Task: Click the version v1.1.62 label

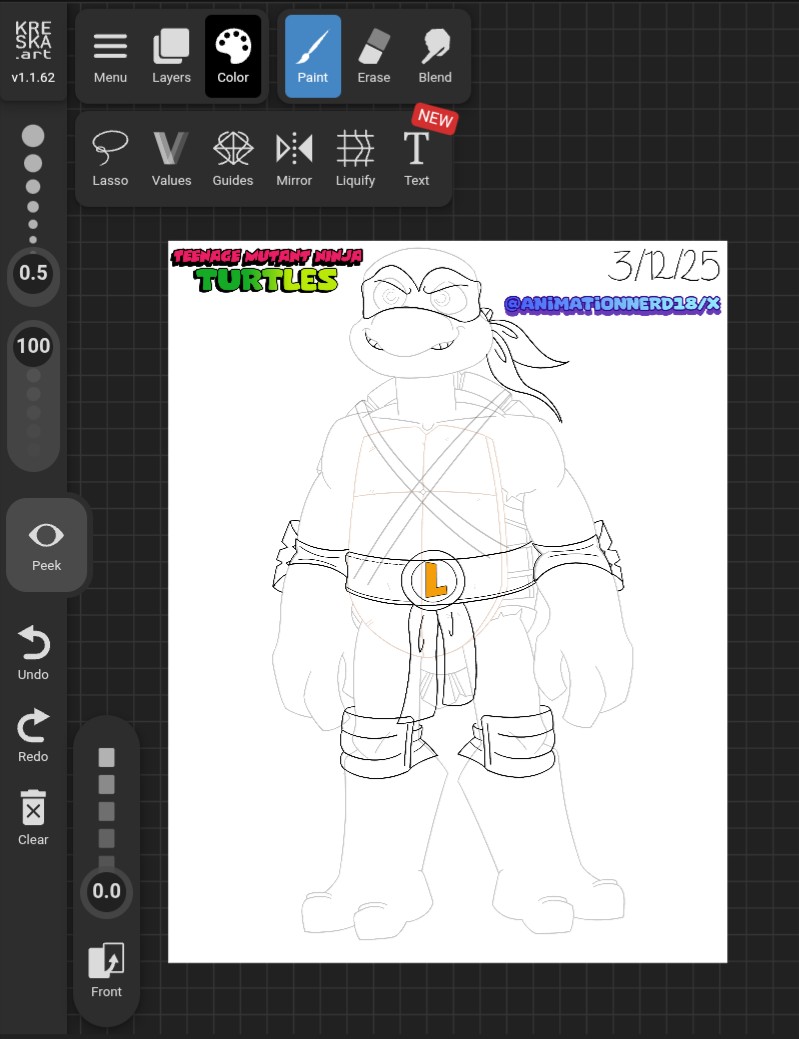Action: click(33, 78)
